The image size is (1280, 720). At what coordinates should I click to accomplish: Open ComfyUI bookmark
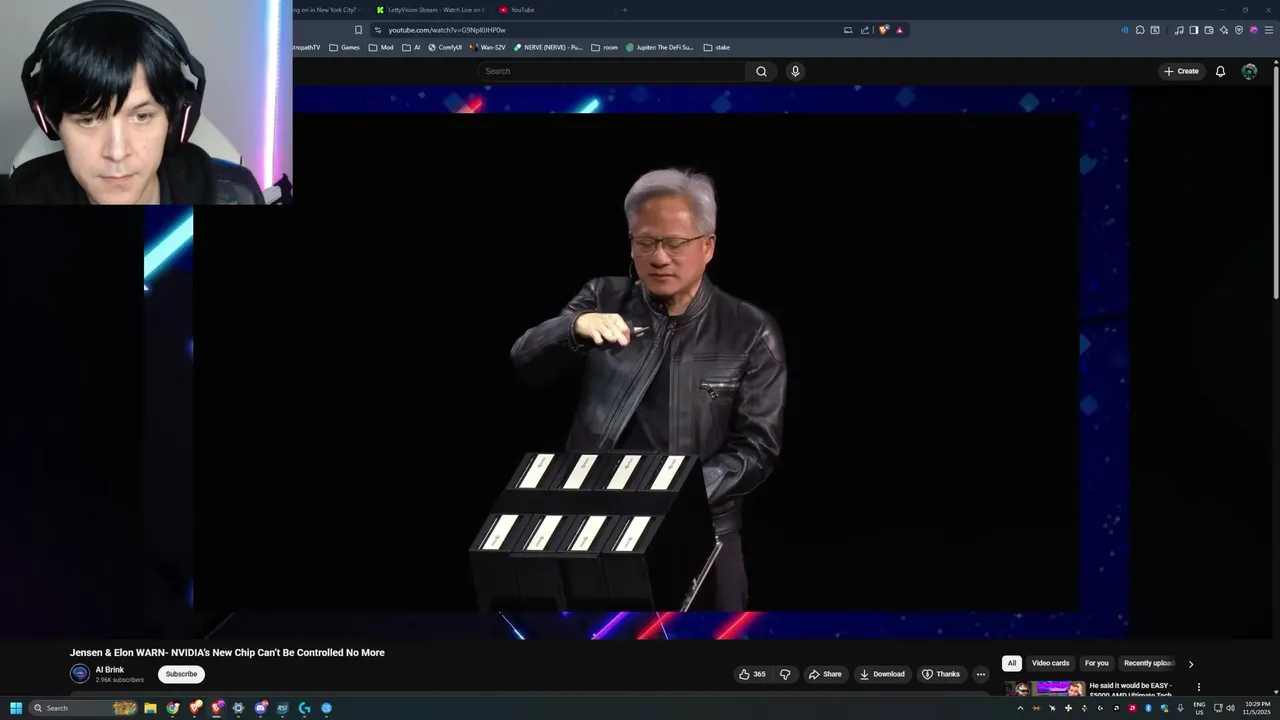tap(445, 47)
